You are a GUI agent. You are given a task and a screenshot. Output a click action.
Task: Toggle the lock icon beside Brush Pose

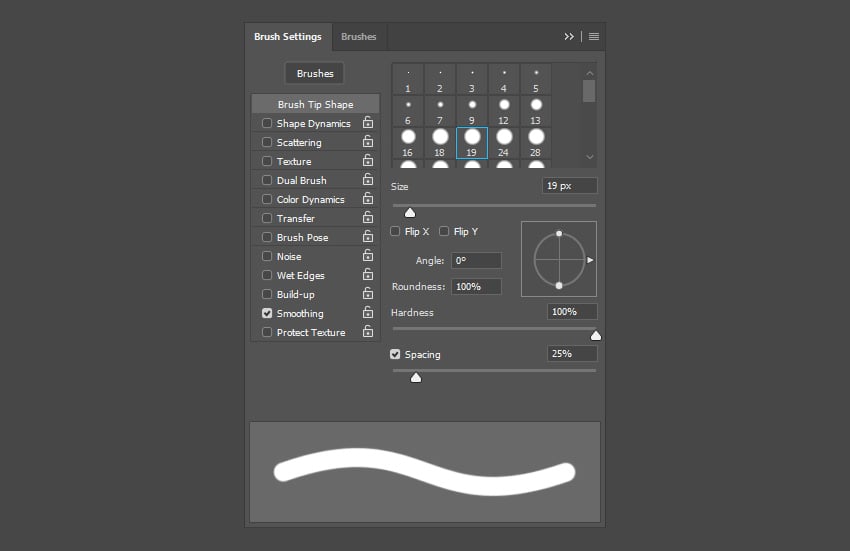click(368, 236)
